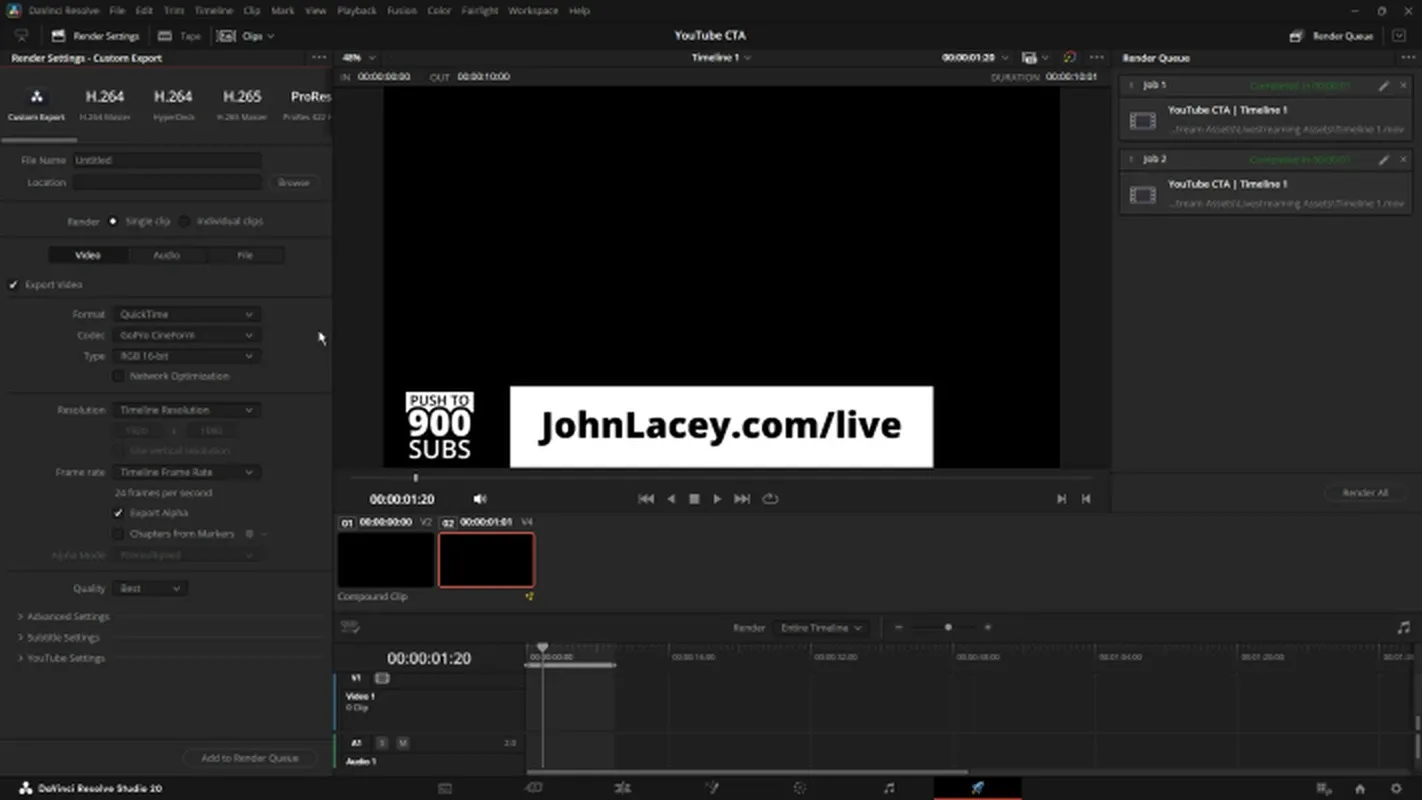This screenshot has width=1422, height=800.
Task: Open viewer zoom percentage dropdown
Action: [x=357, y=58]
